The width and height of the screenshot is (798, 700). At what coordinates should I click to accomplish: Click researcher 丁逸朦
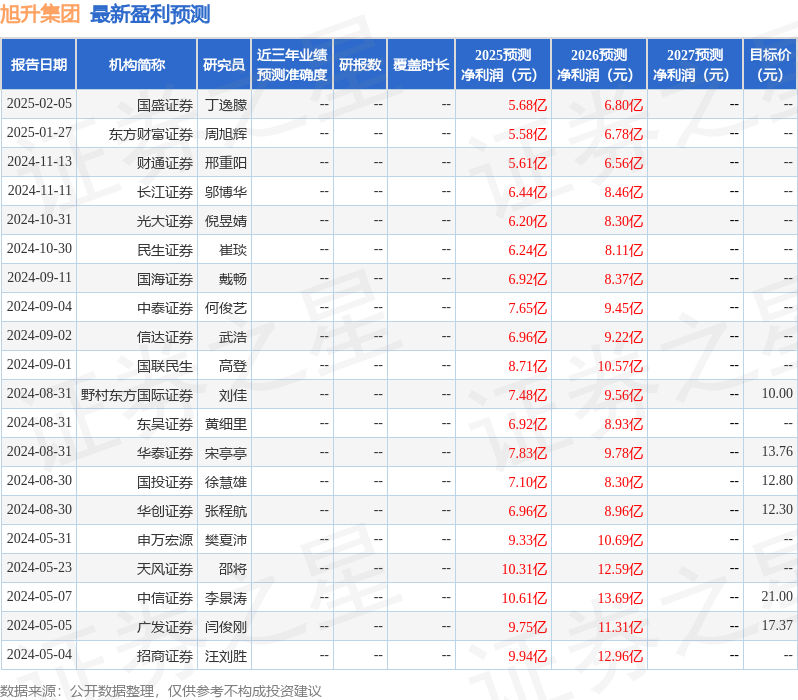coord(225,105)
